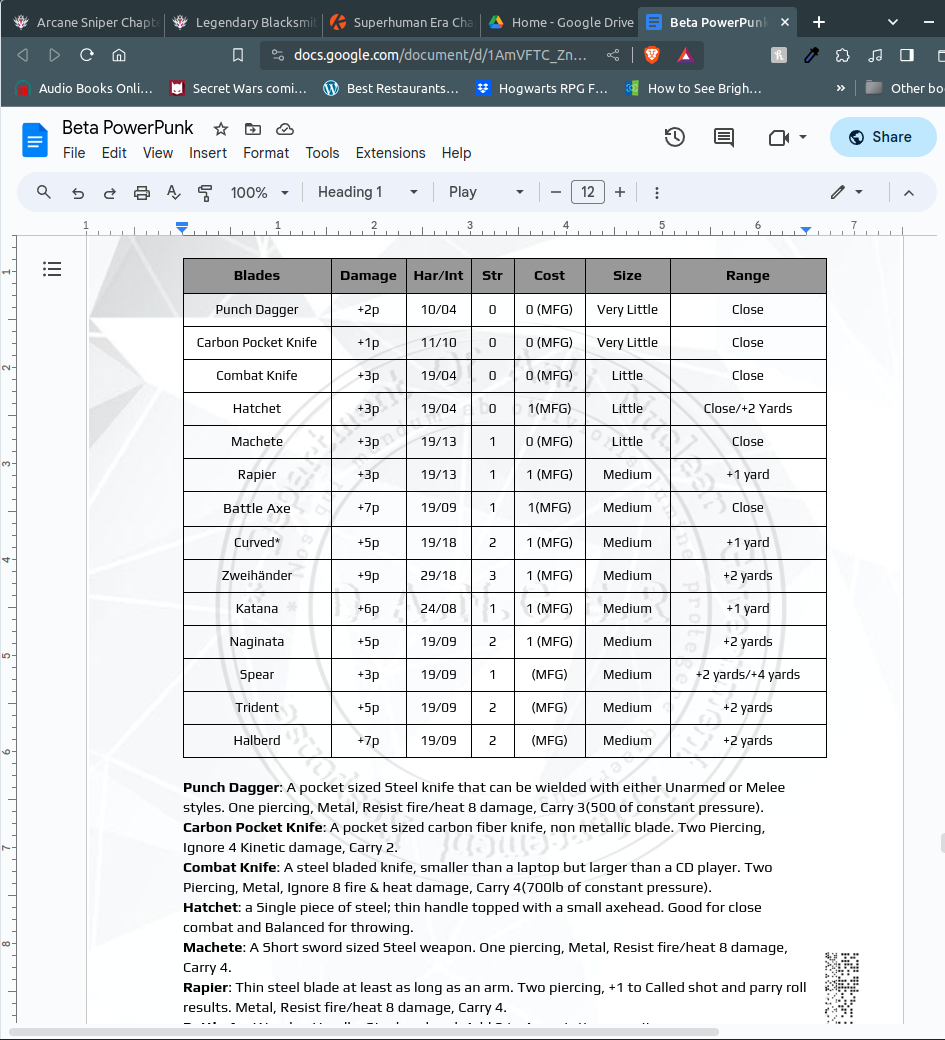
Task: View site information settings icon
Action: [278, 55]
